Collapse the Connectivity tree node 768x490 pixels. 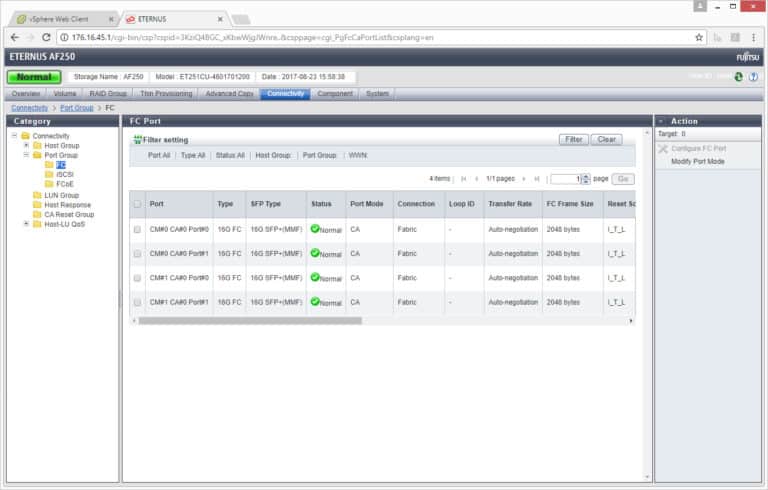(15, 136)
